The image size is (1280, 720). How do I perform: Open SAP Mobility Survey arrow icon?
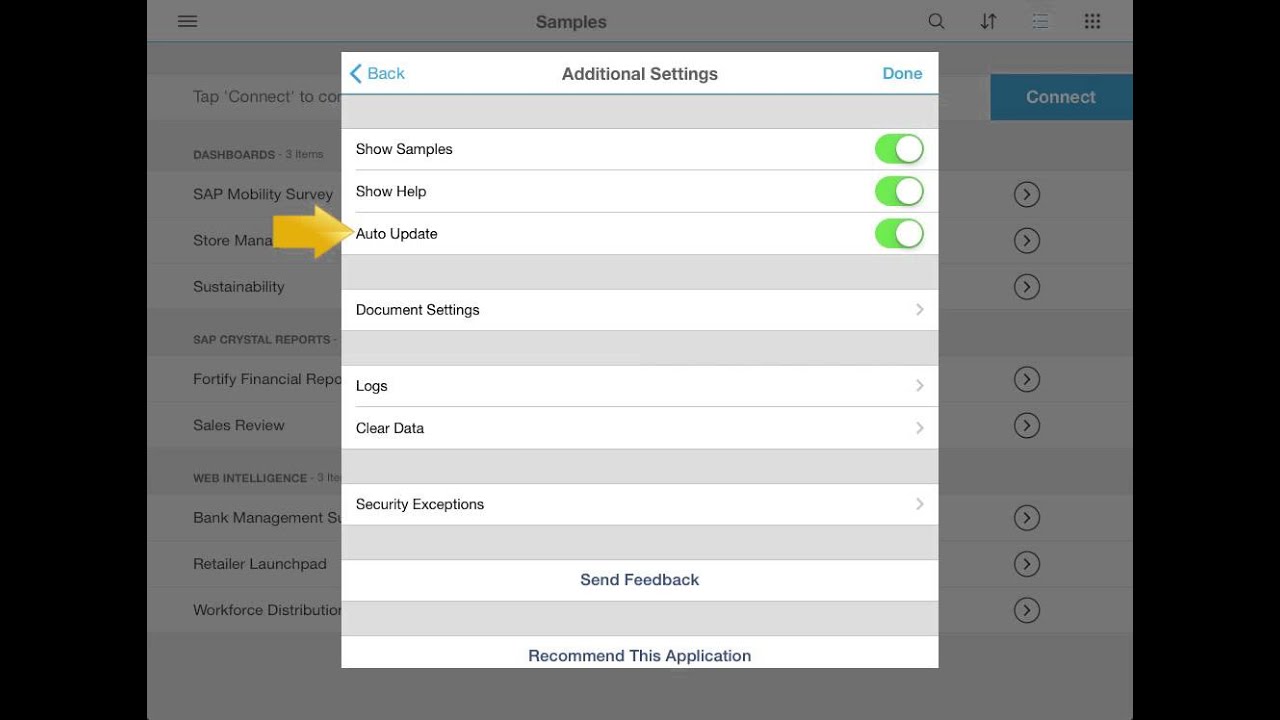click(x=1026, y=194)
